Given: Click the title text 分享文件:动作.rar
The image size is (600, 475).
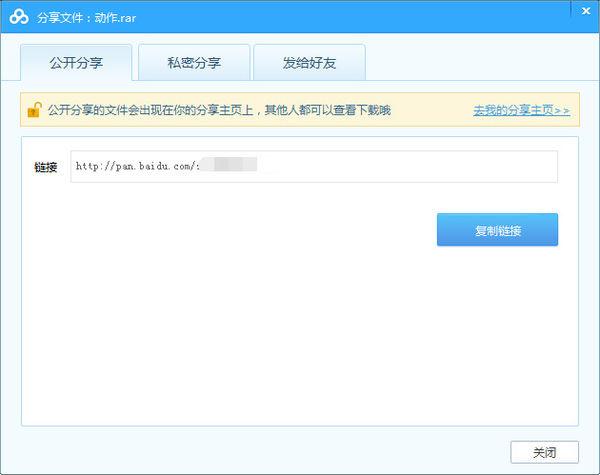Looking at the screenshot, I should click(x=86, y=18).
